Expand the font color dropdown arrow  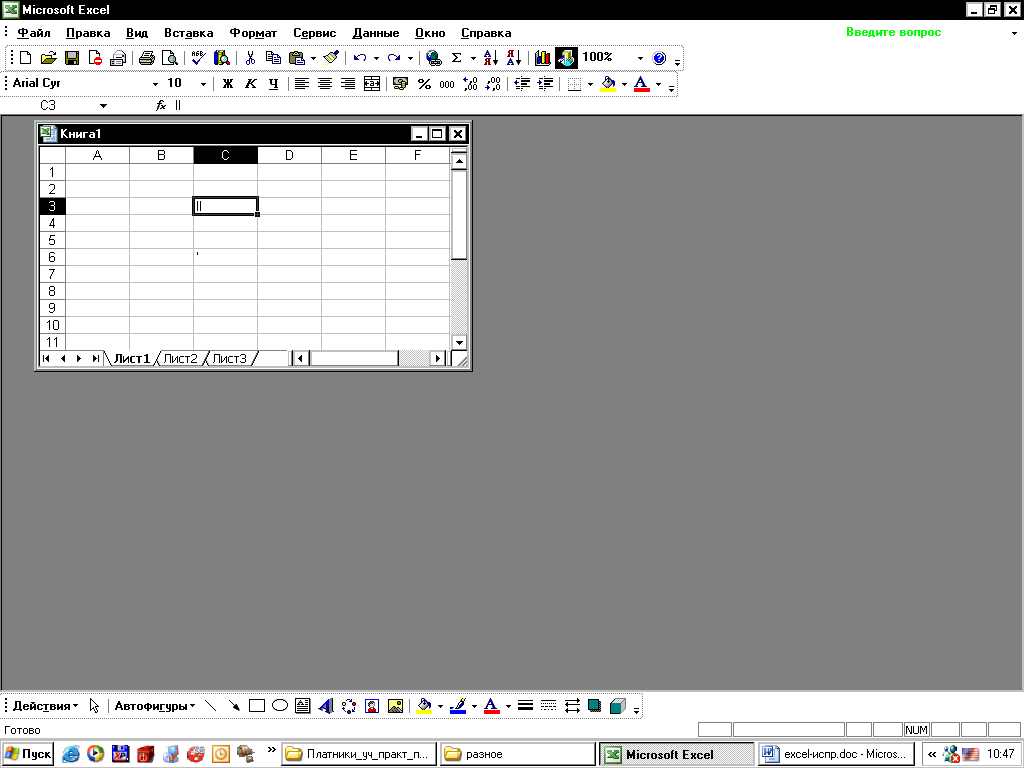(x=658, y=84)
